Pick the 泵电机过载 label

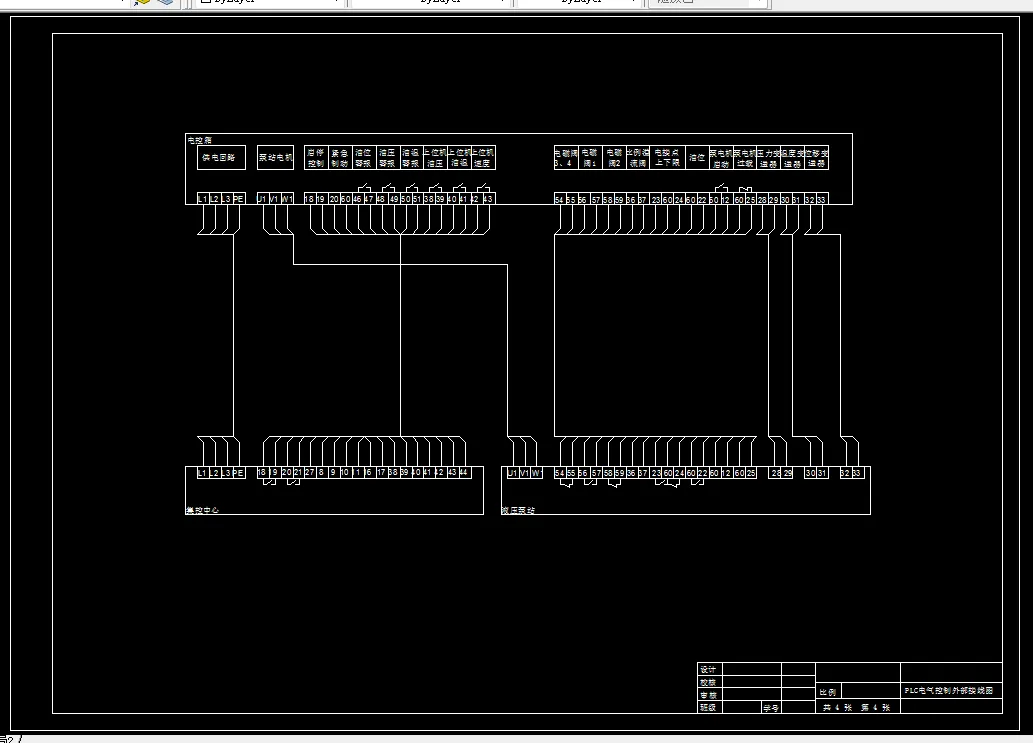[x=745, y=157]
